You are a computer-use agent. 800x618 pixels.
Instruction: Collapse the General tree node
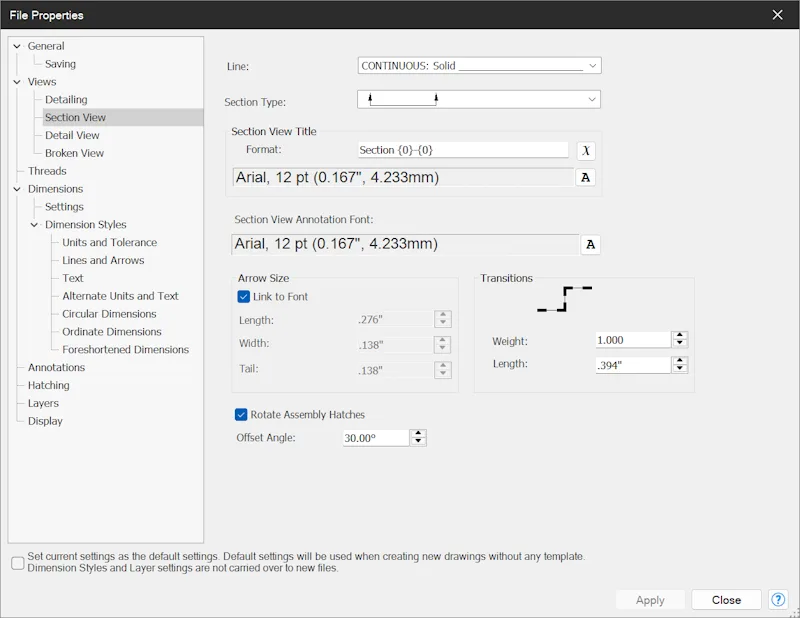17,46
